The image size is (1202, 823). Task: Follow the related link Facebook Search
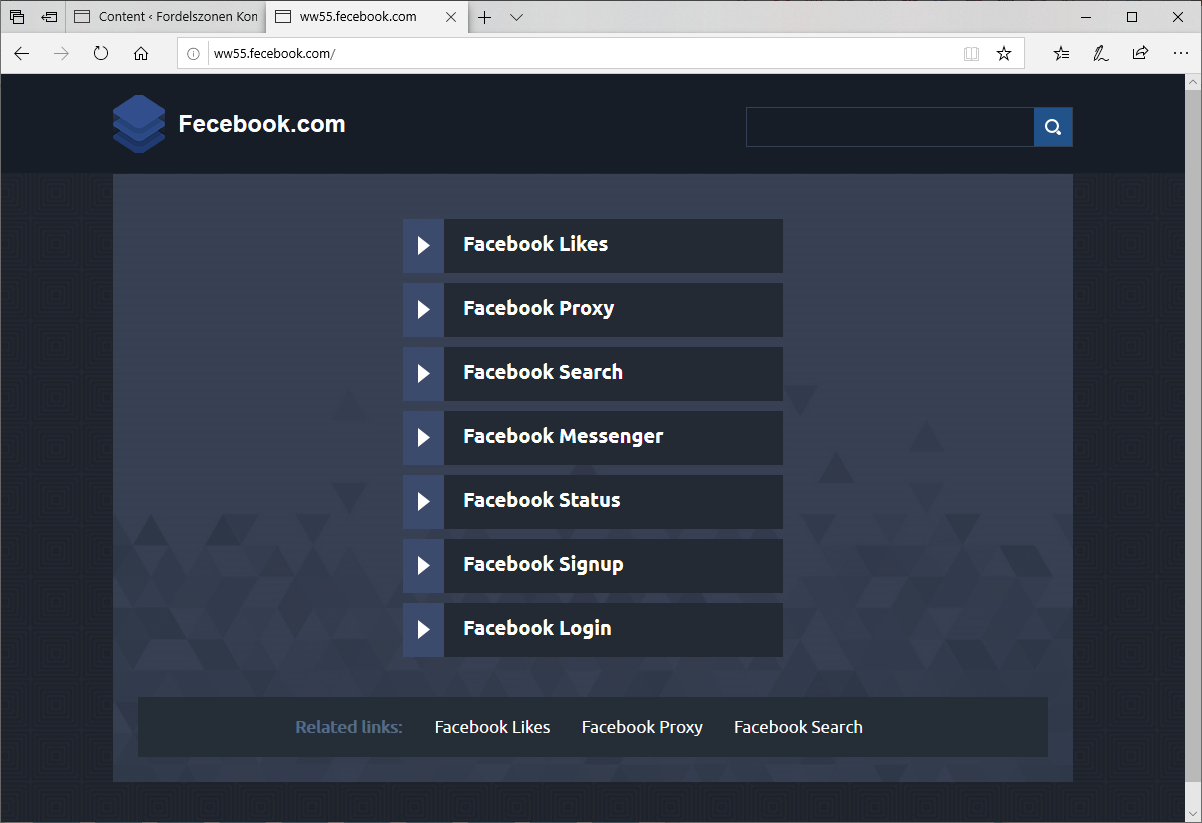click(798, 727)
